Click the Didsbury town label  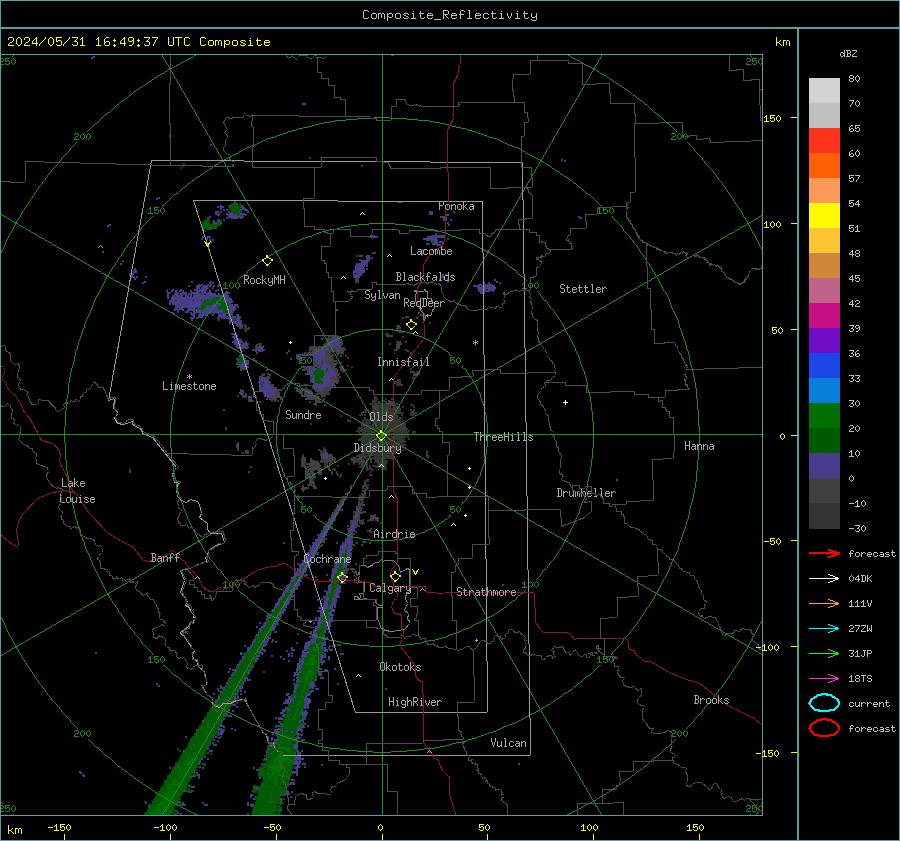pos(377,448)
